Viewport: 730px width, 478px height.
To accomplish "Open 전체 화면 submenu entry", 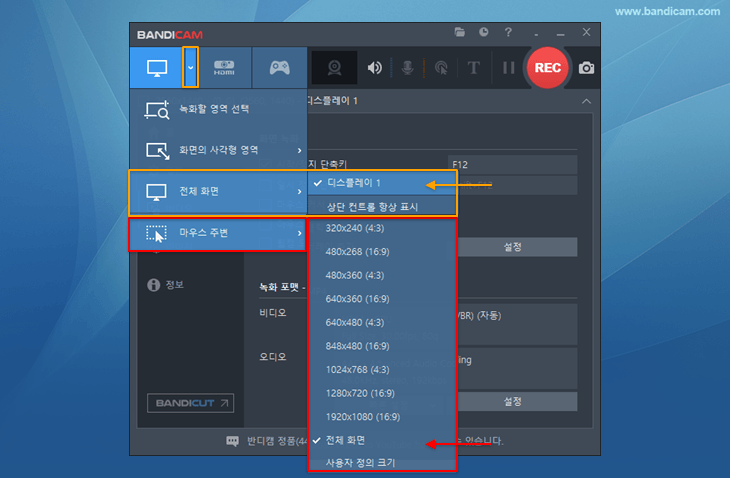I will pyautogui.click(x=218, y=191).
